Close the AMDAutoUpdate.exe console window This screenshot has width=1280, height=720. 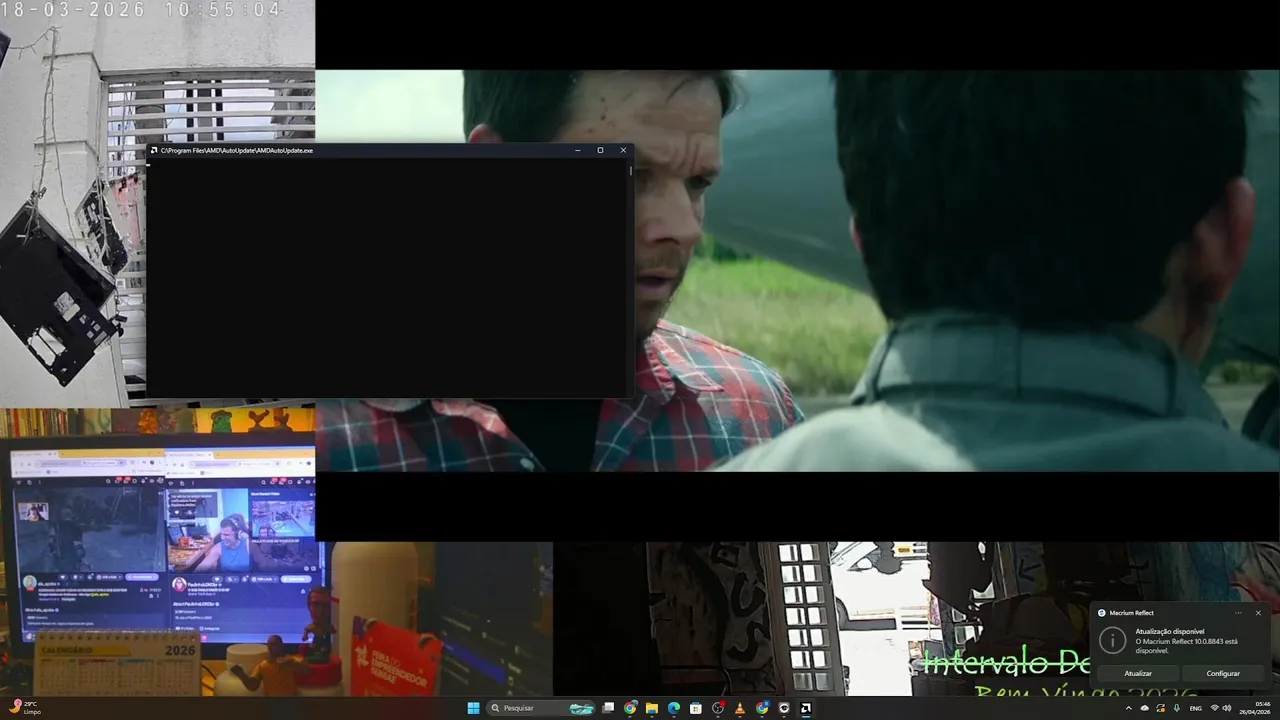[623, 150]
